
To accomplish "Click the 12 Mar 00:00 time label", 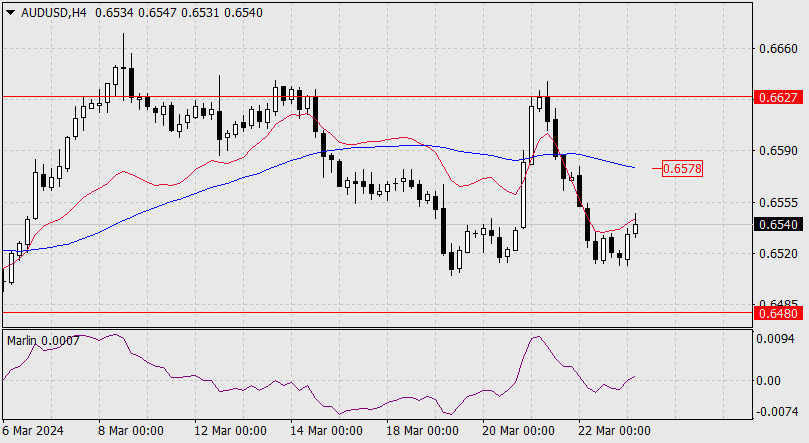I will point(230,431).
